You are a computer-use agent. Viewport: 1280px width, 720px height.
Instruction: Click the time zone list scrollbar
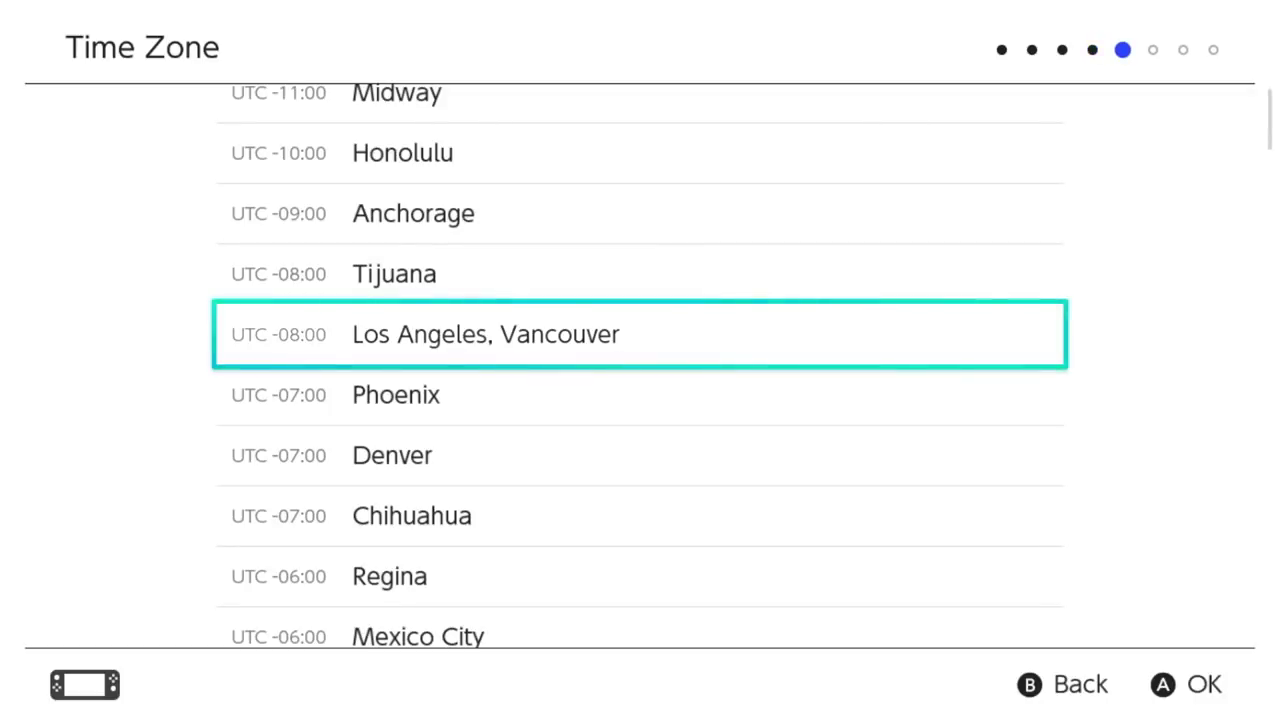[x=1270, y=120]
